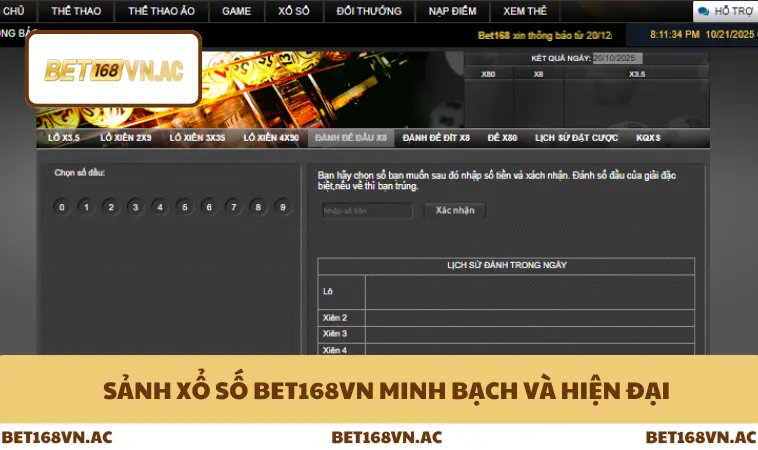Viewport: 758px width, 450px height.
Task: Open the Thể Thao menu
Action: tap(75, 11)
